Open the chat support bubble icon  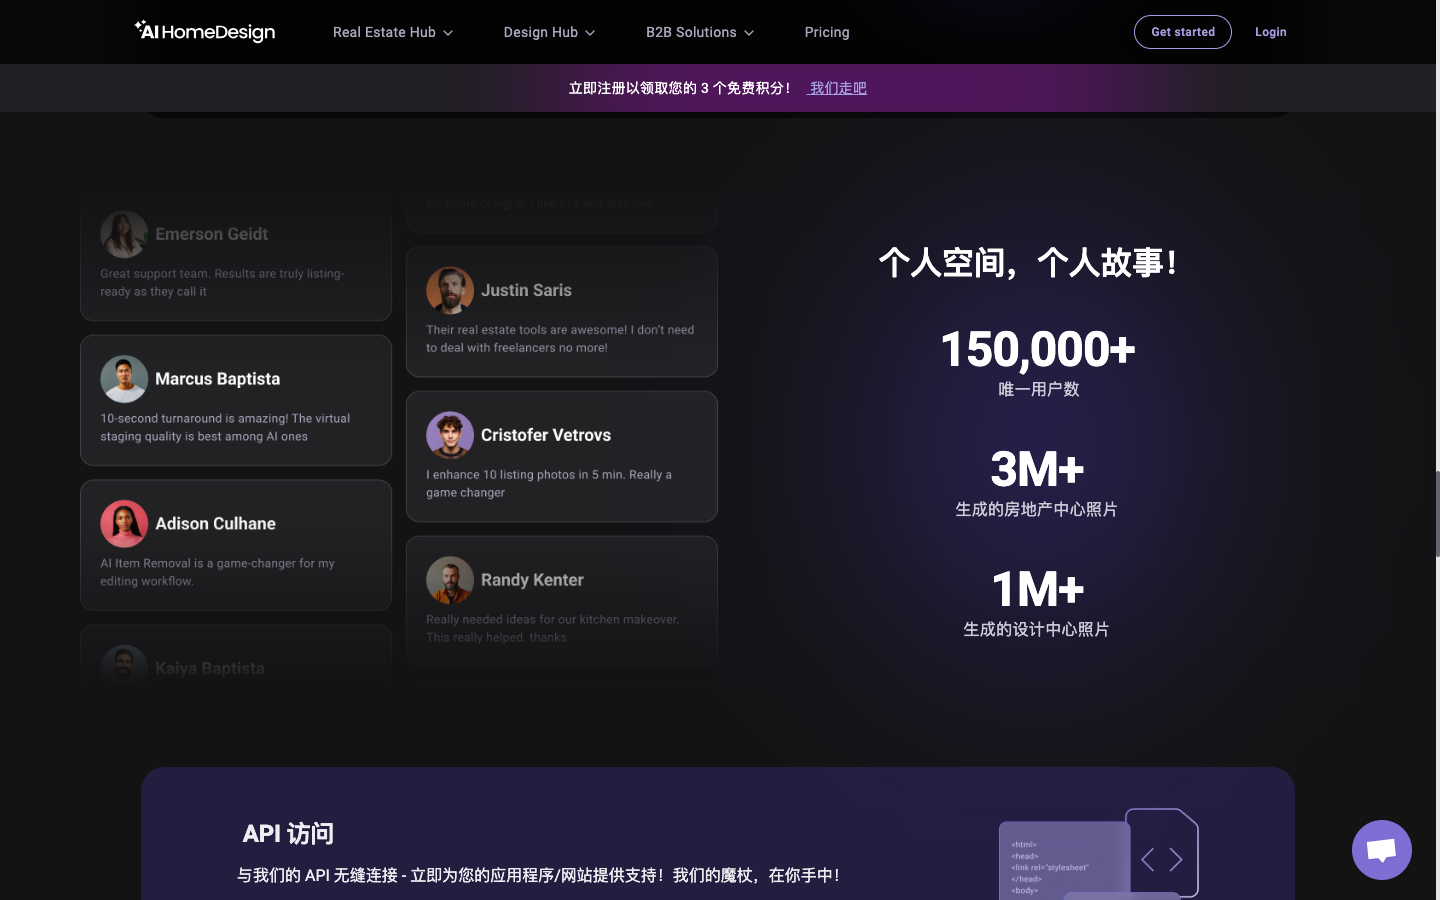pos(1381,850)
